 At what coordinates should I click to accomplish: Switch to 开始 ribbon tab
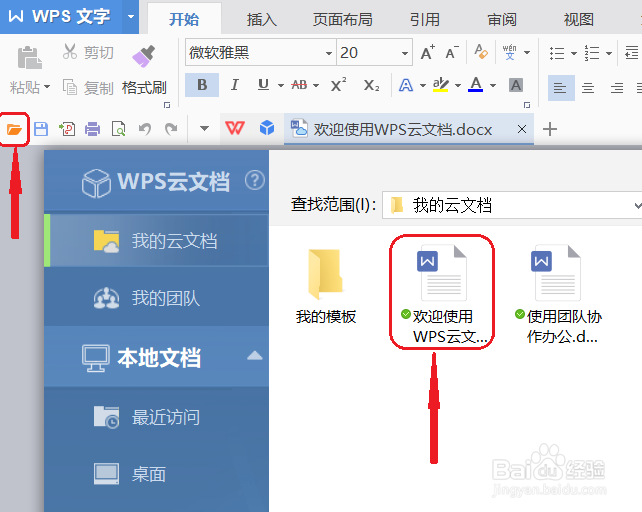(x=184, y=19)
